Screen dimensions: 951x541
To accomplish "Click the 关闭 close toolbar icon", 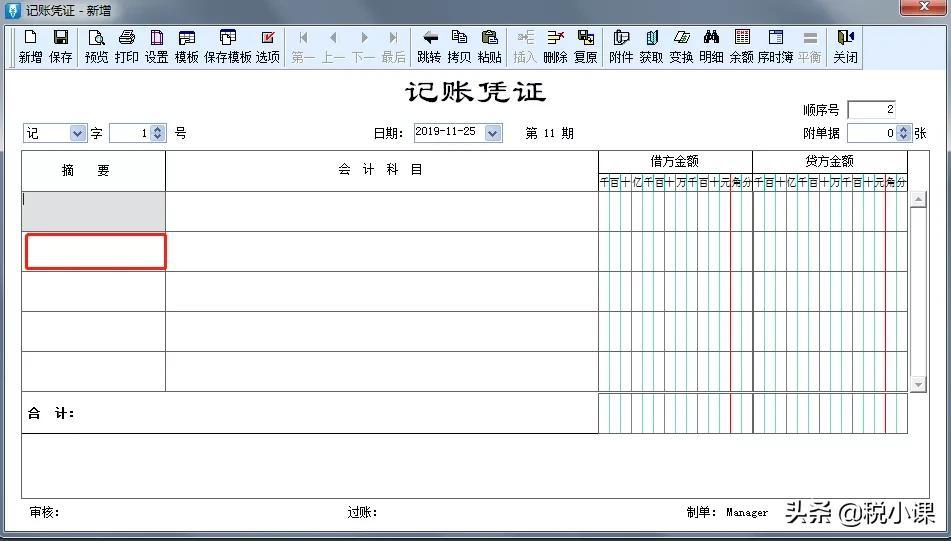I will click(845, 46).
